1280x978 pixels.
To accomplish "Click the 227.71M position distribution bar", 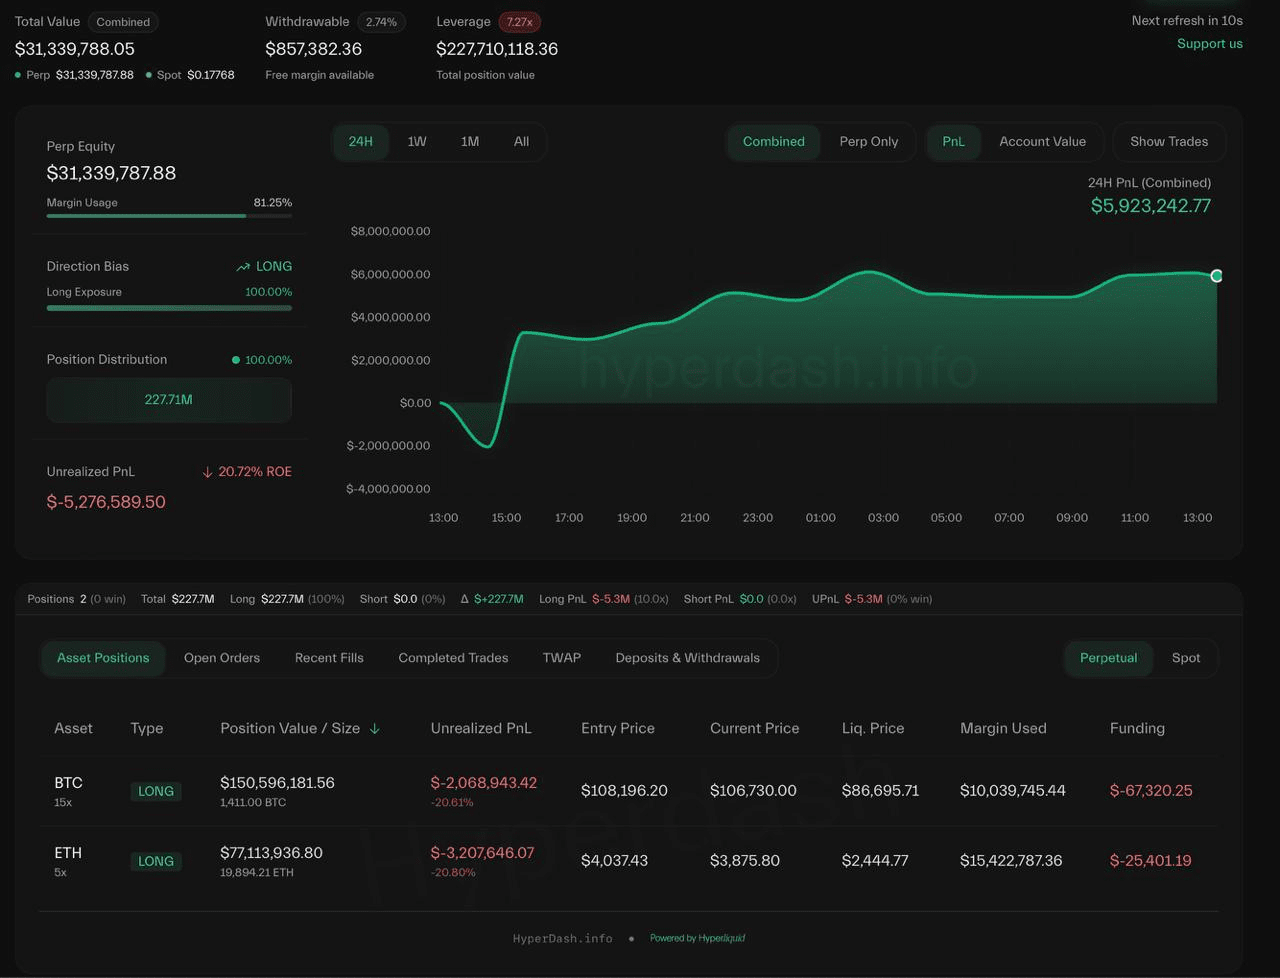I will [x=169, y=400].
